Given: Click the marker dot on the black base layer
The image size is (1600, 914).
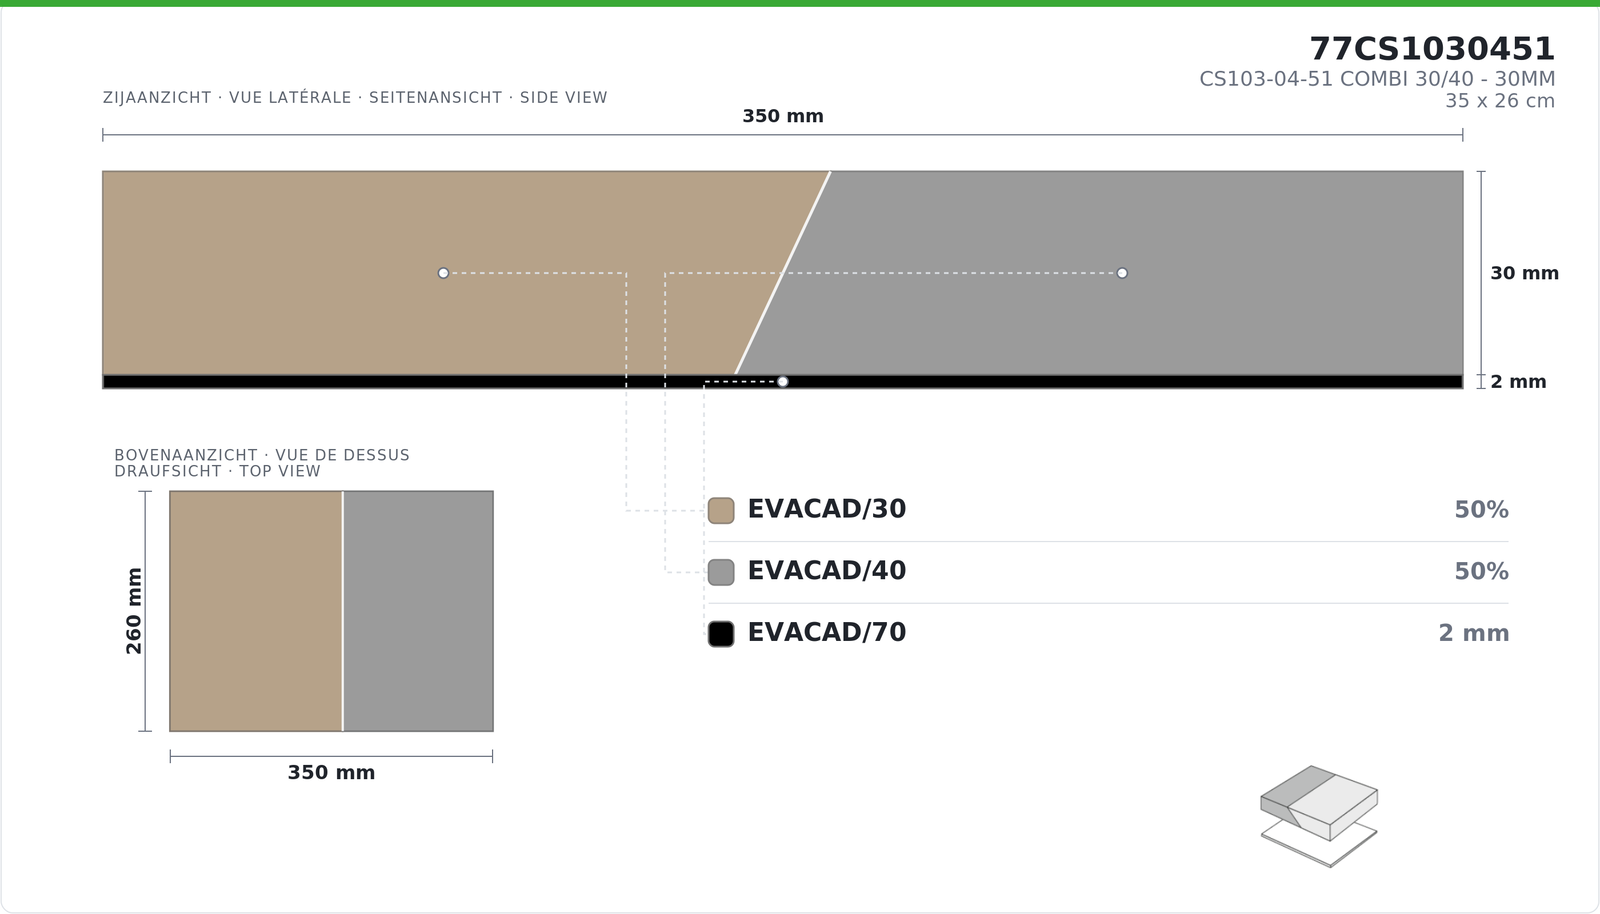Looking at the screenshot, I should click(x=782, y=382).
